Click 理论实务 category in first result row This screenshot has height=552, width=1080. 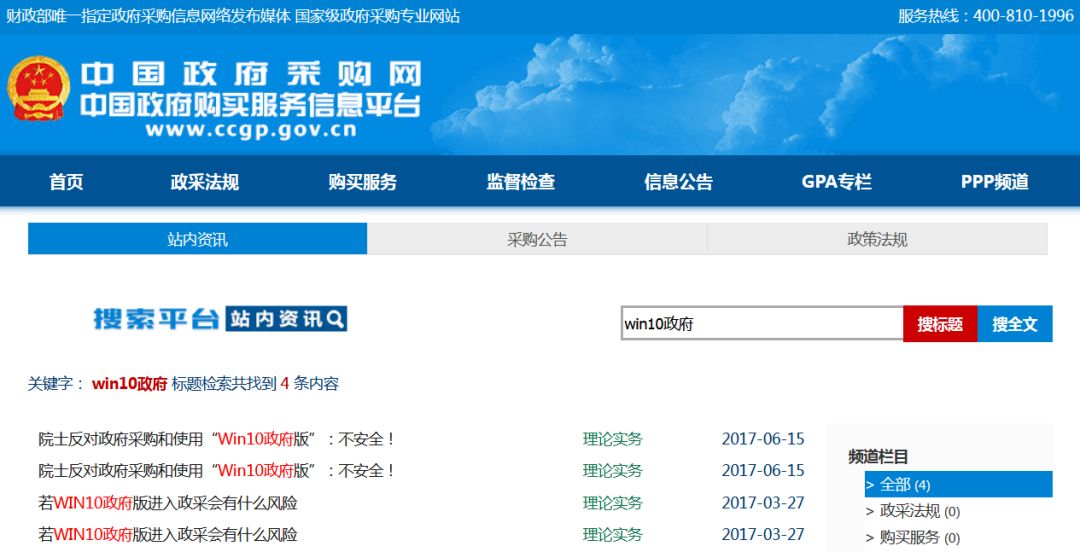[612, 439]
